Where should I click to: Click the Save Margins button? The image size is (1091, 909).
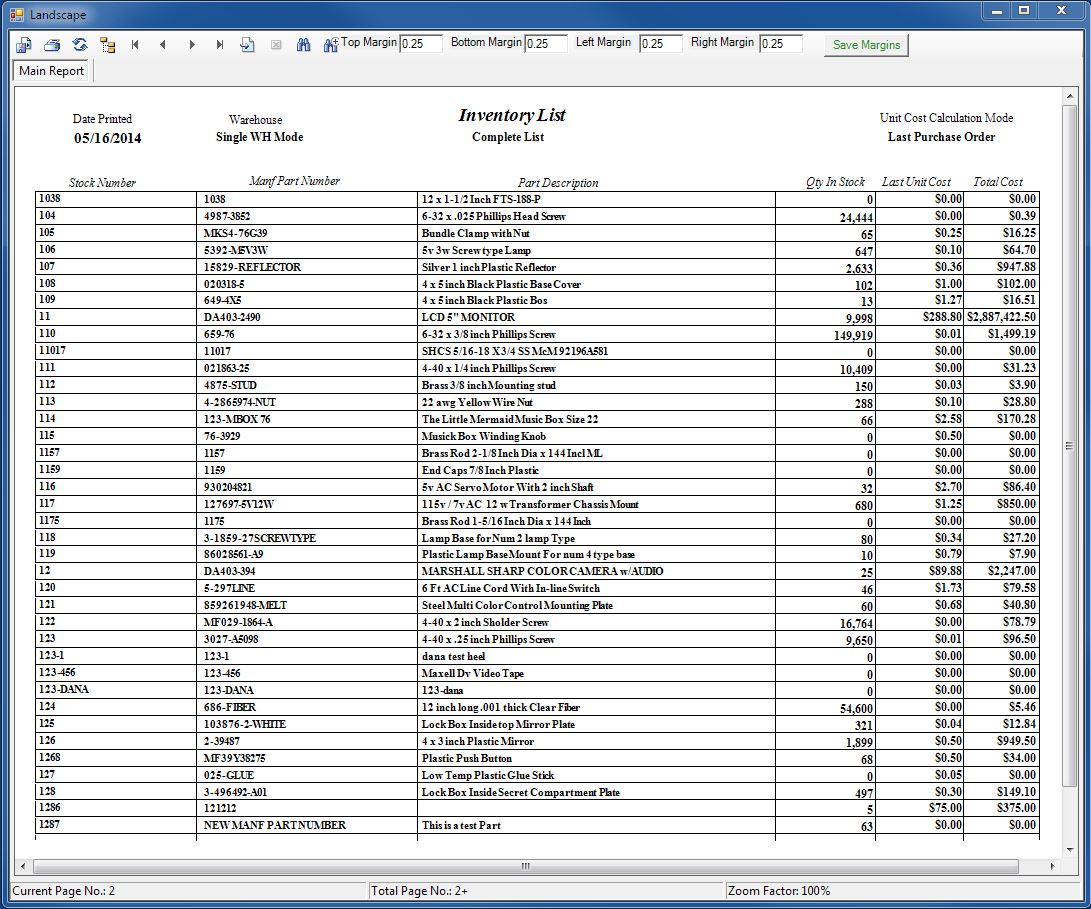coord(866,45)
